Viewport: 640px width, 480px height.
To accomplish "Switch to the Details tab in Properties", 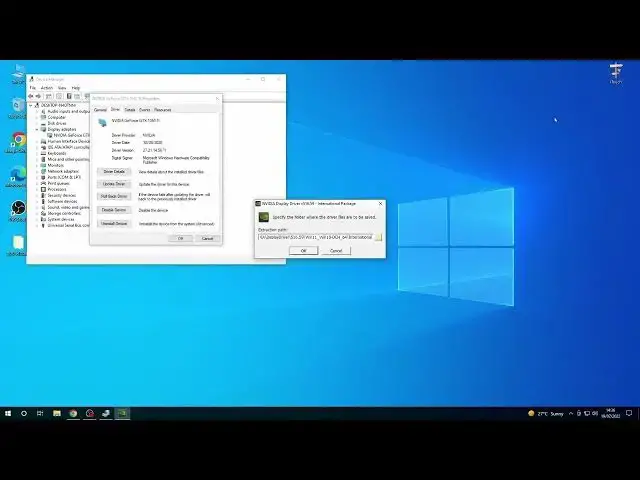I will (130, 110).
